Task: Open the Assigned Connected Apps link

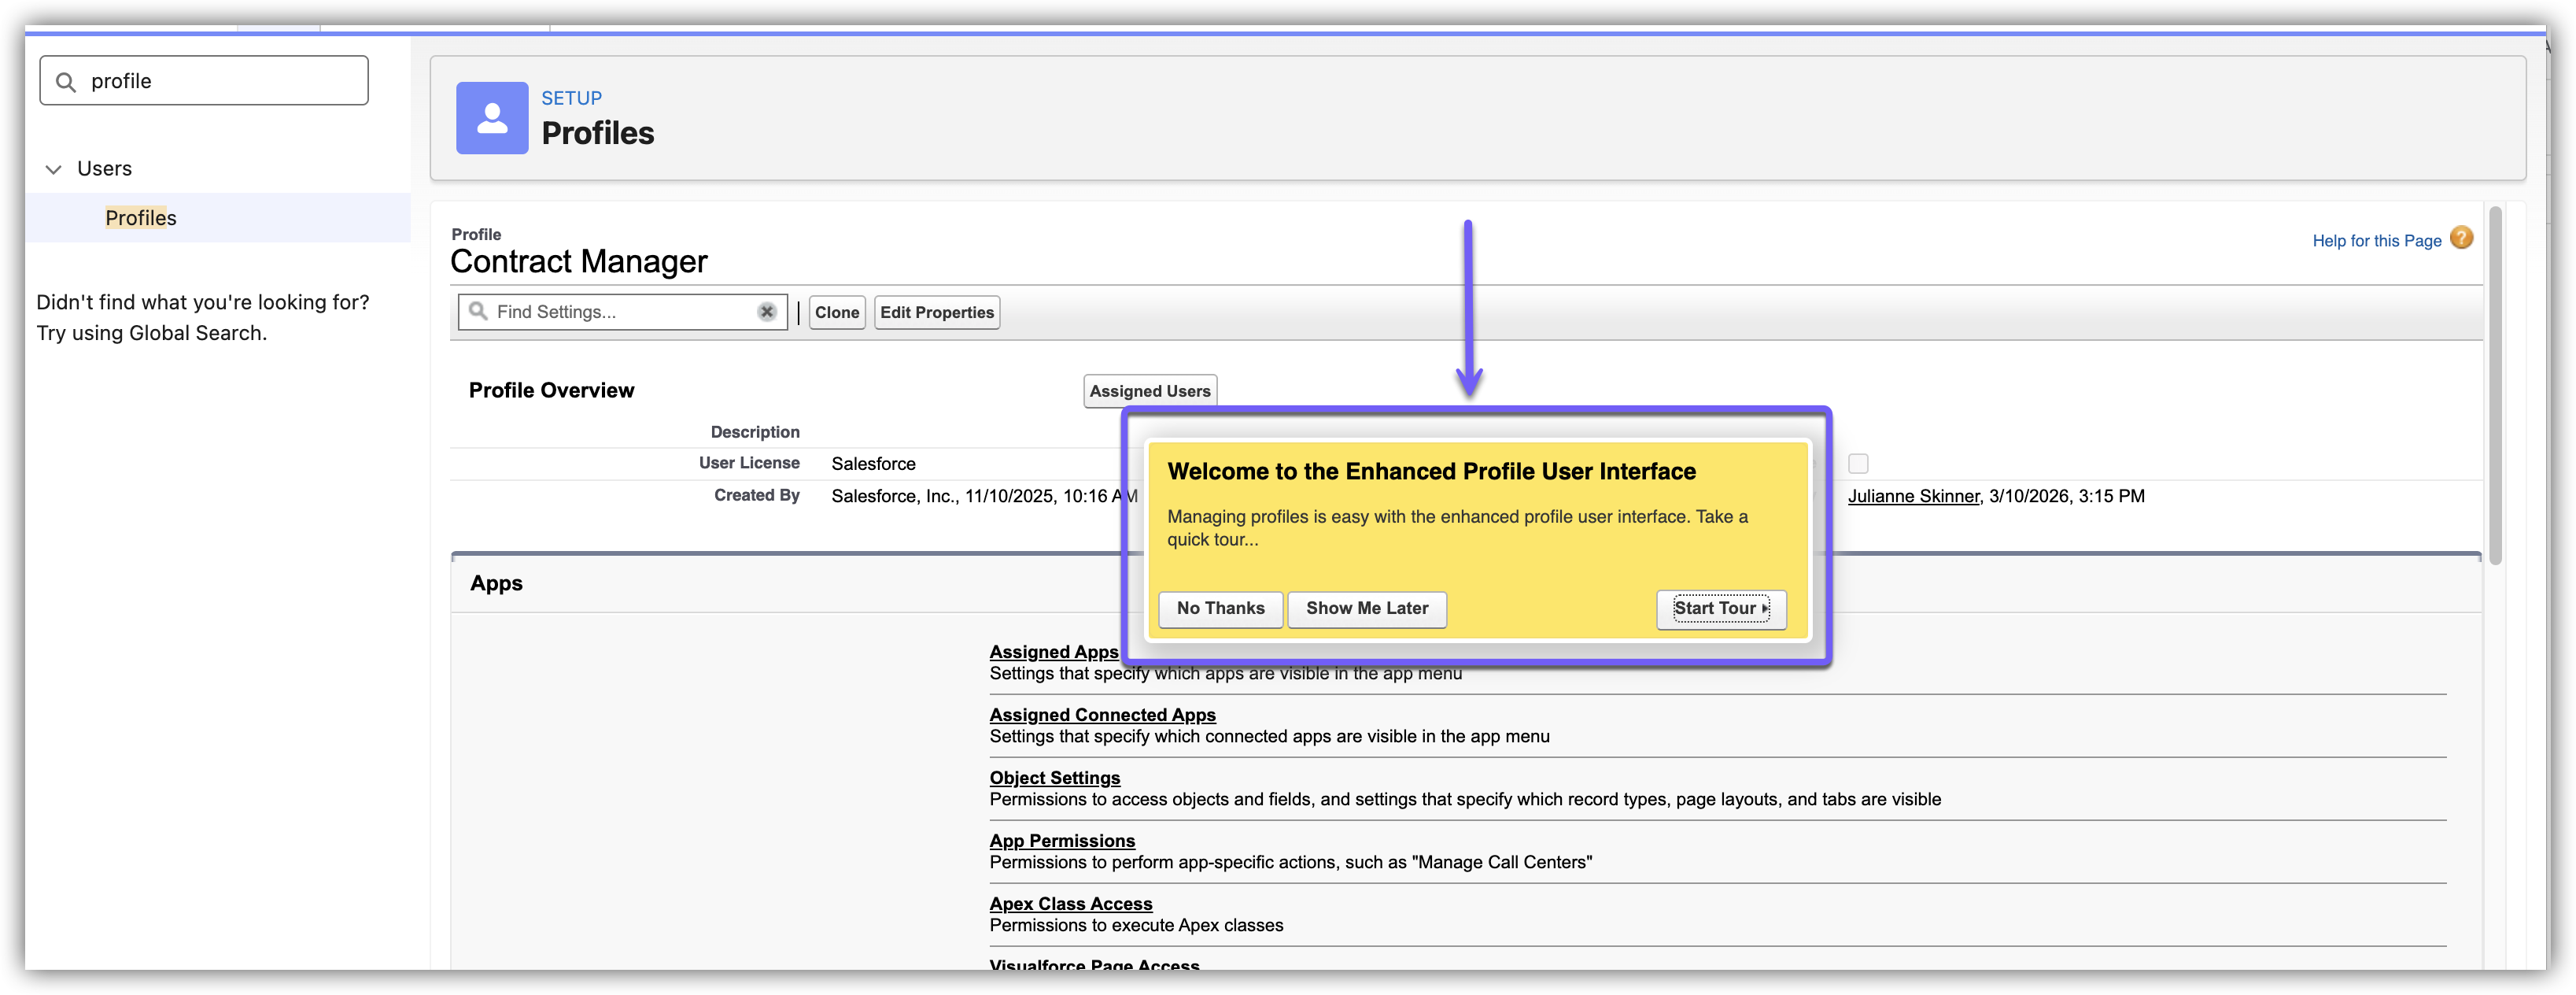Action: 1102,715
